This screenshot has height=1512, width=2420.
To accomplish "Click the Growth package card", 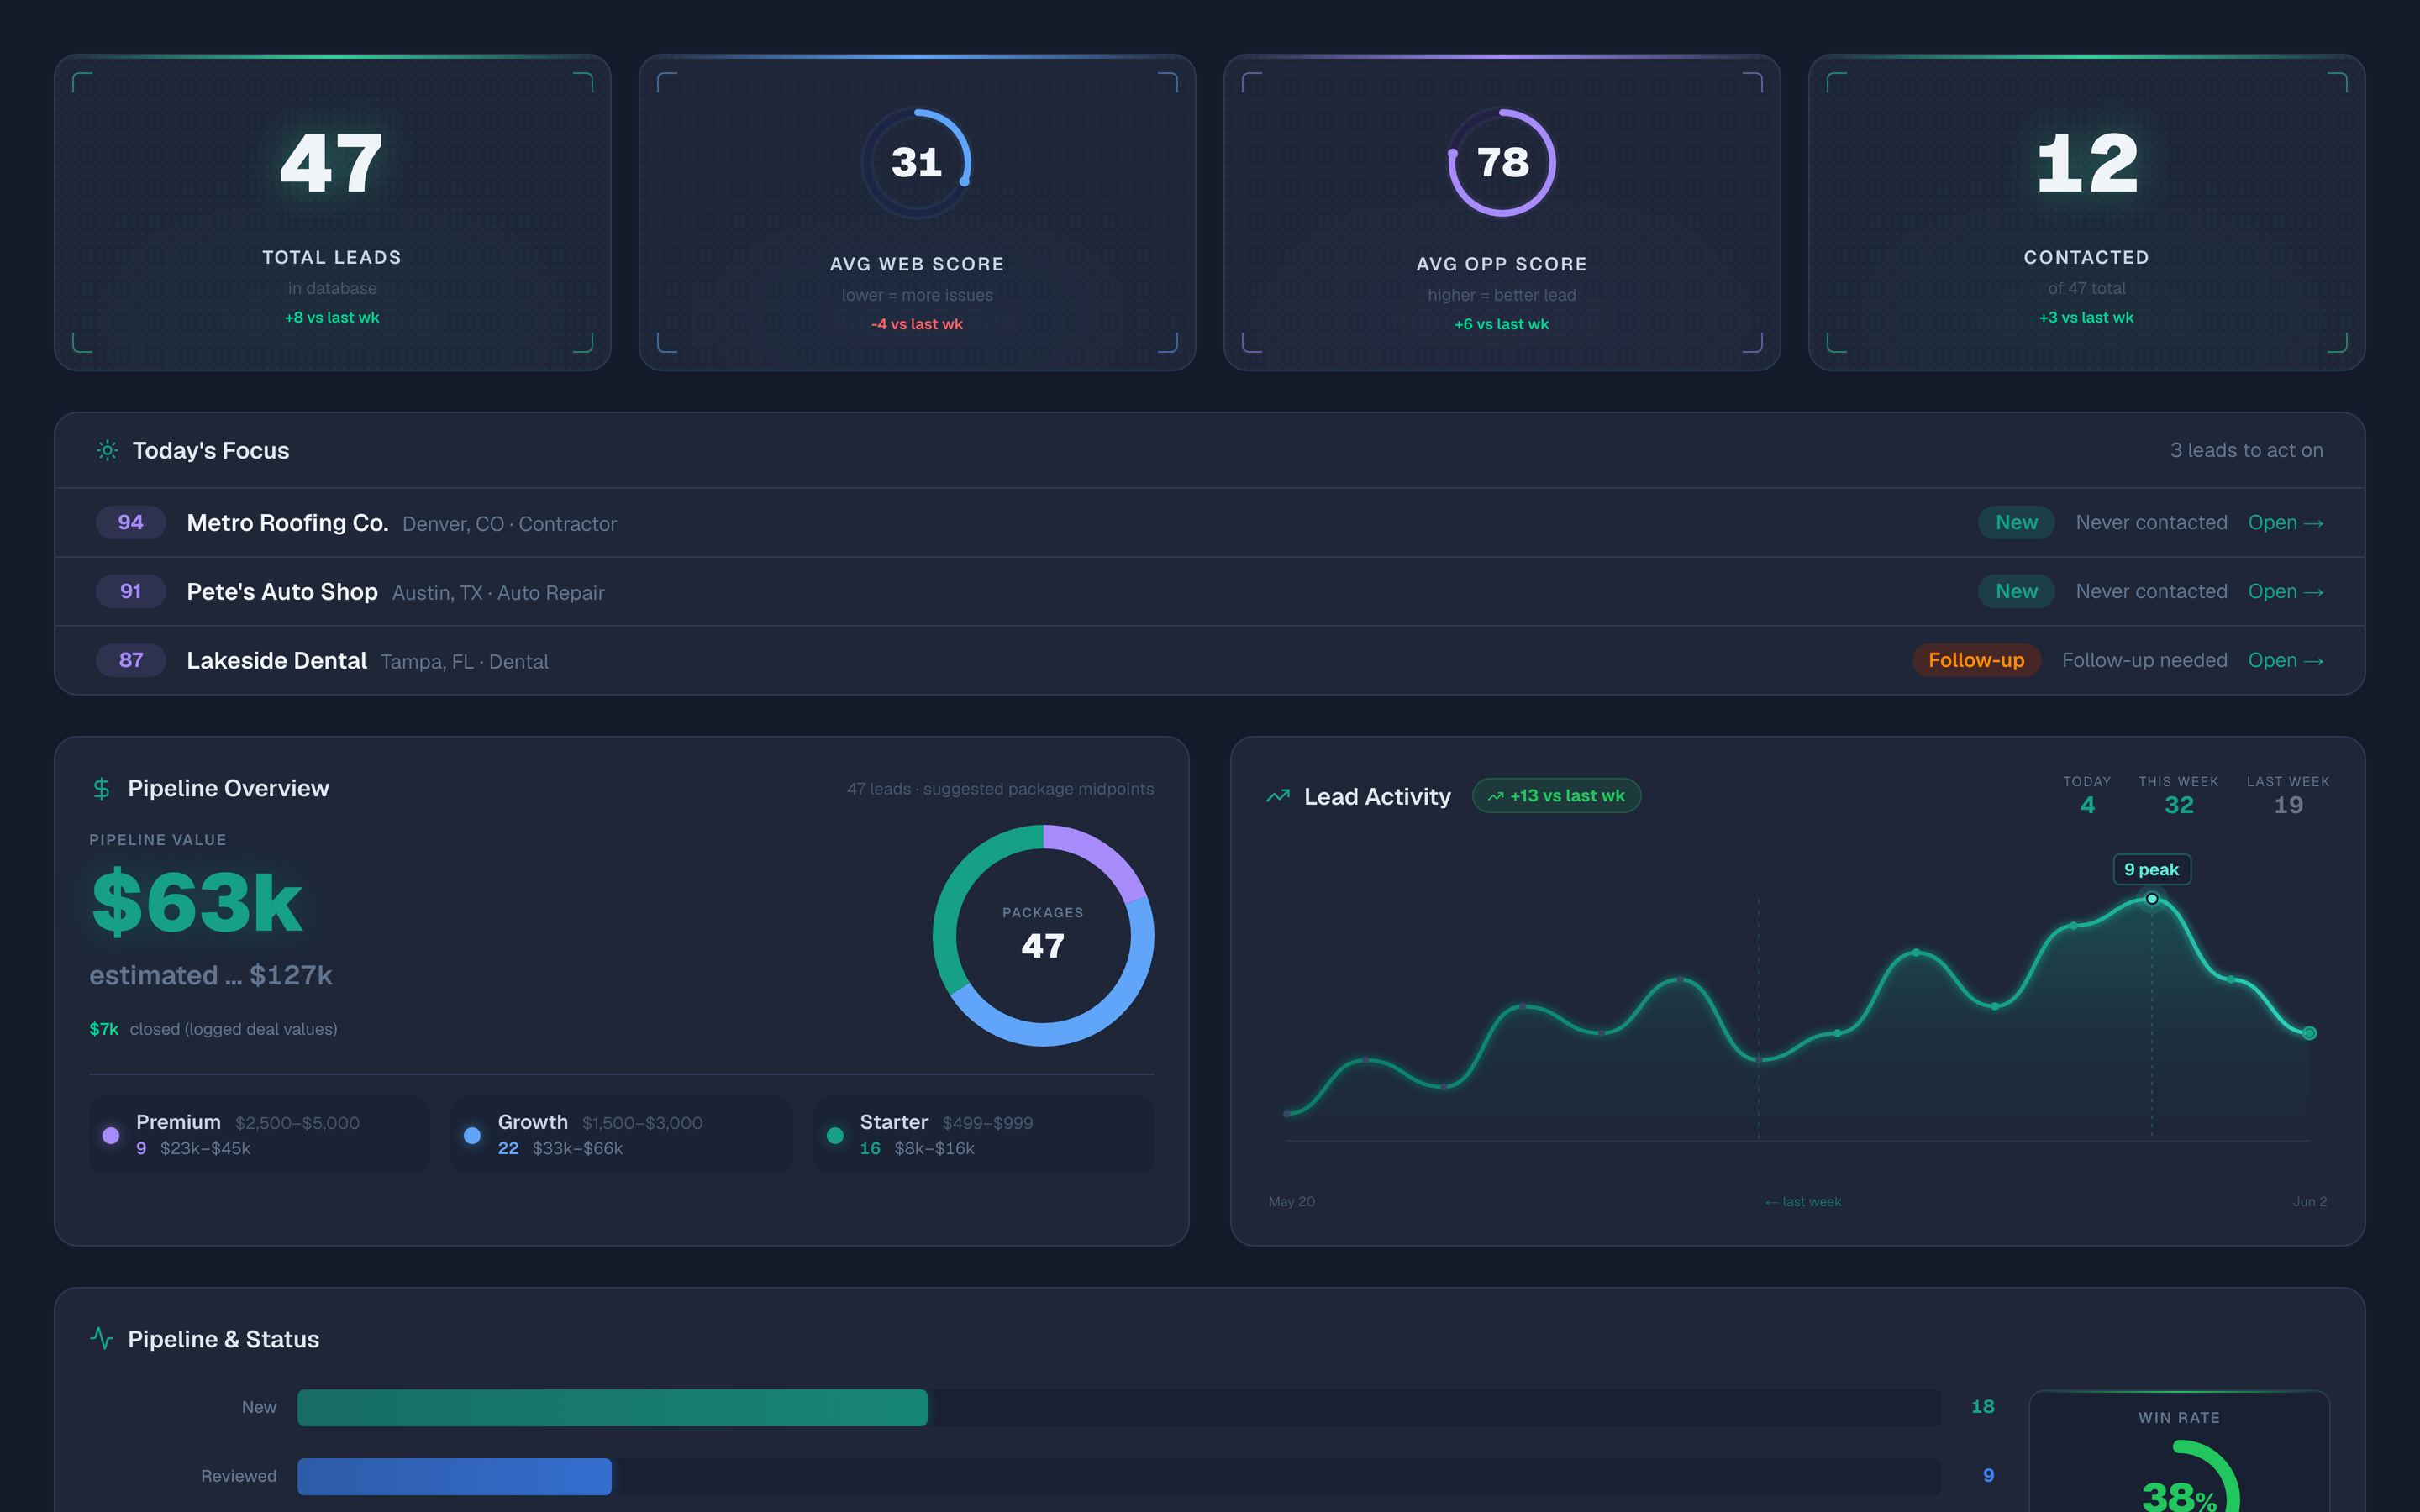I will tap(622, 1135).
